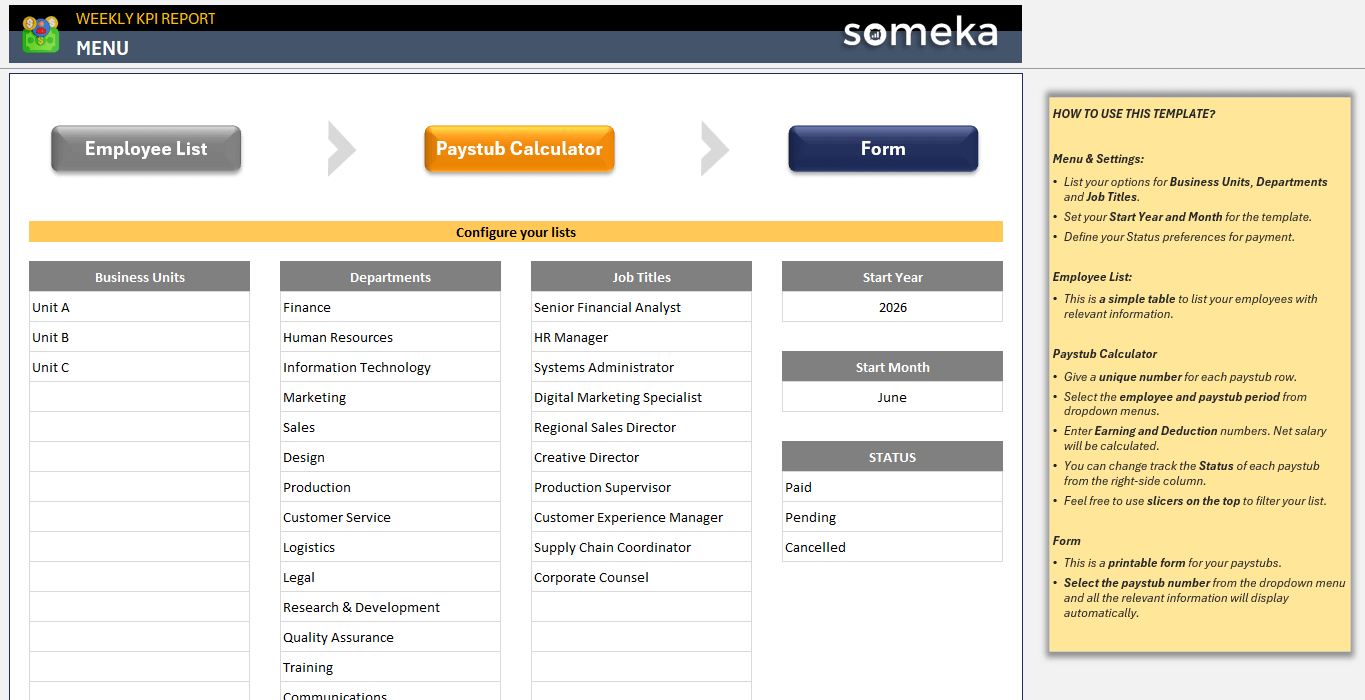
Task: Select the Business Units column header
Action: 139,277
